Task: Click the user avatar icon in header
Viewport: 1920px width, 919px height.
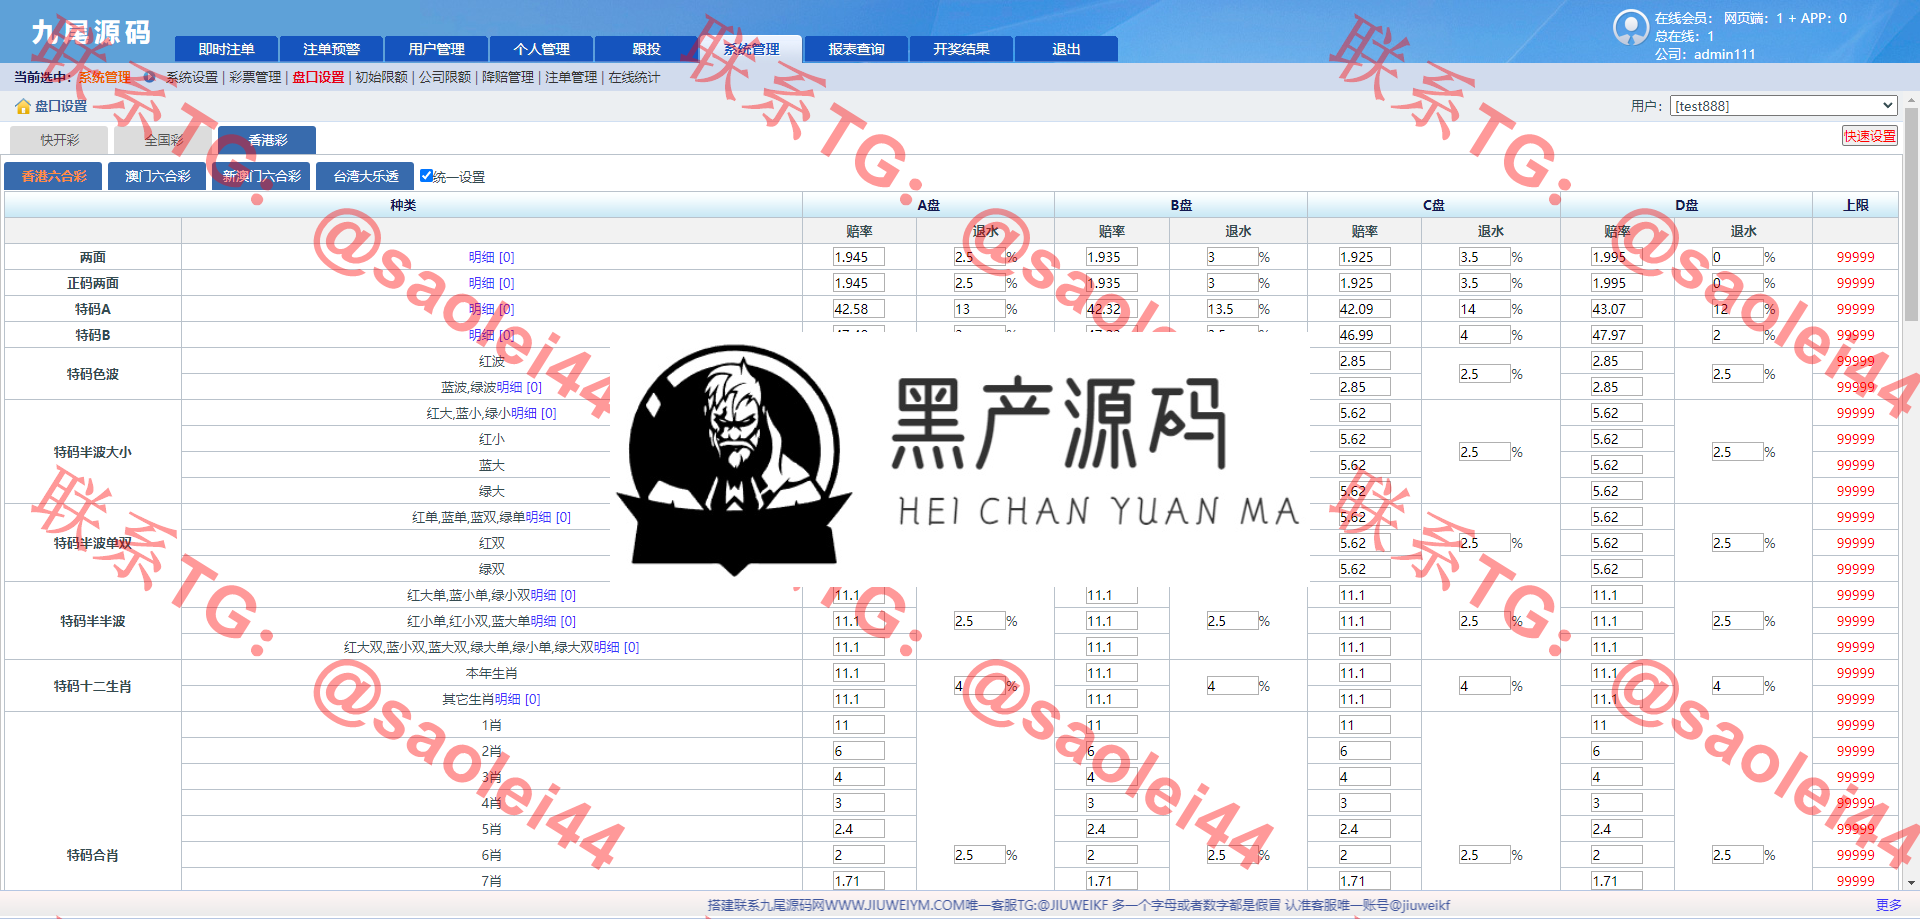Action: (x=1630, y=27)
